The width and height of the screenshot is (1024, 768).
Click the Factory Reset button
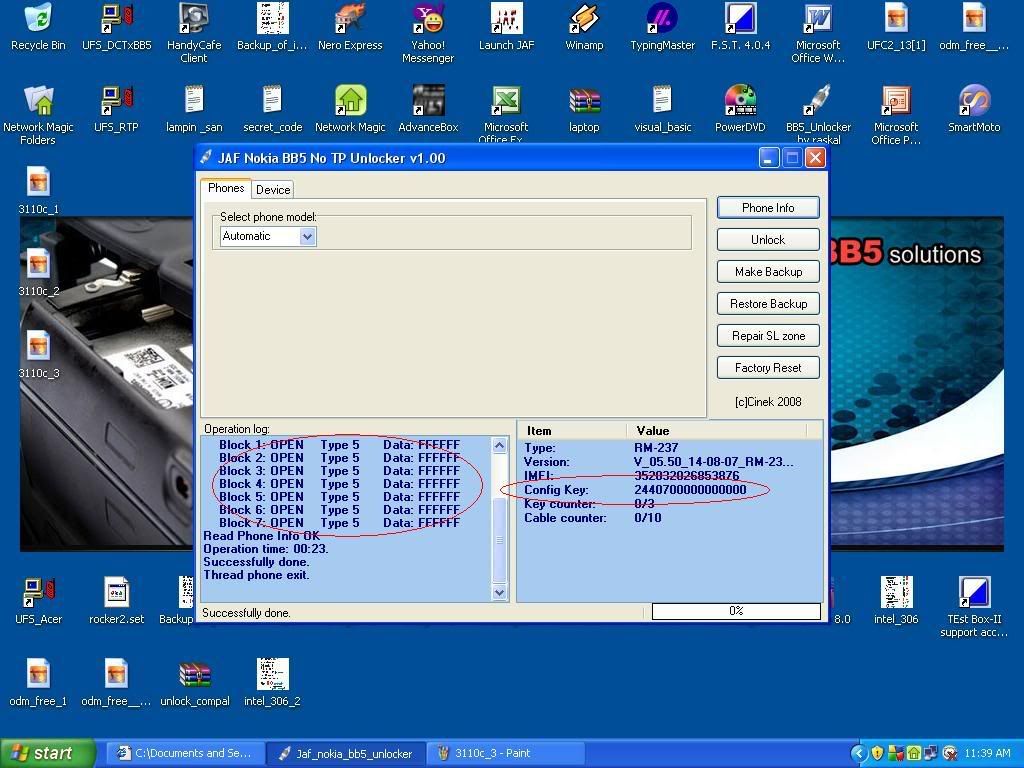[768, 368]
